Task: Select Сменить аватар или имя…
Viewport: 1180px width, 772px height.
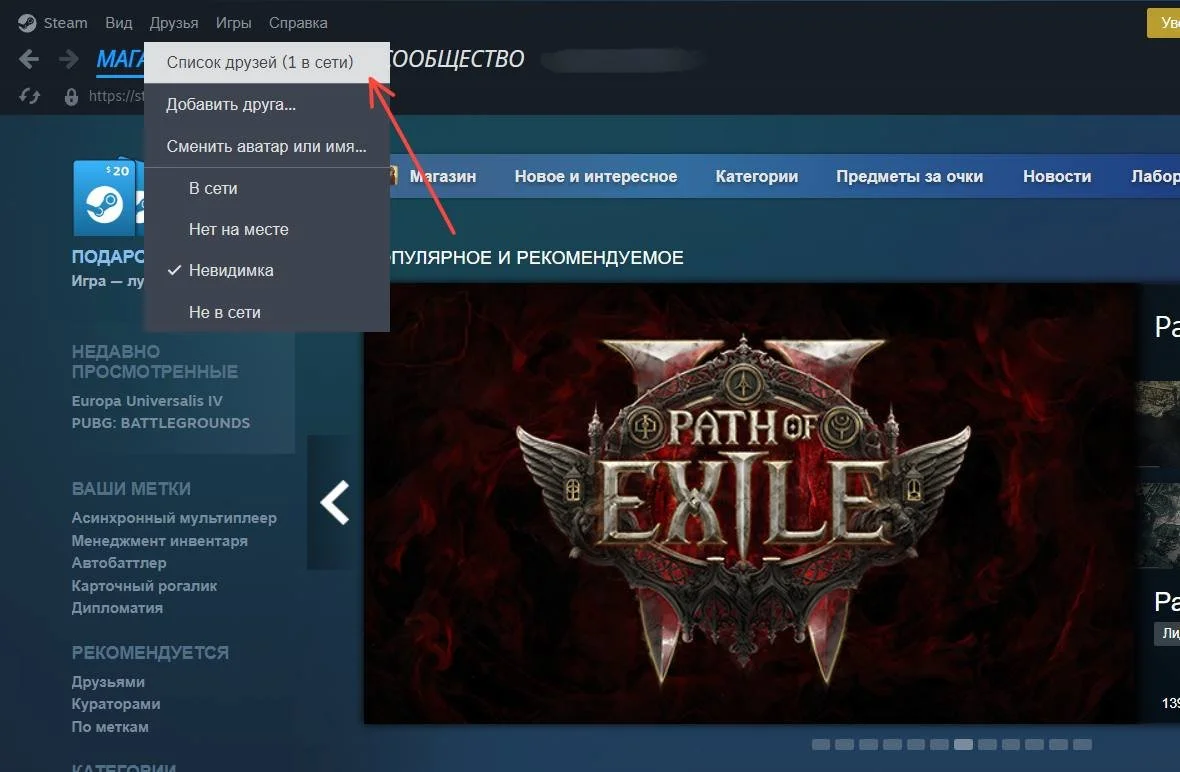Action: (x=267, y=147)
